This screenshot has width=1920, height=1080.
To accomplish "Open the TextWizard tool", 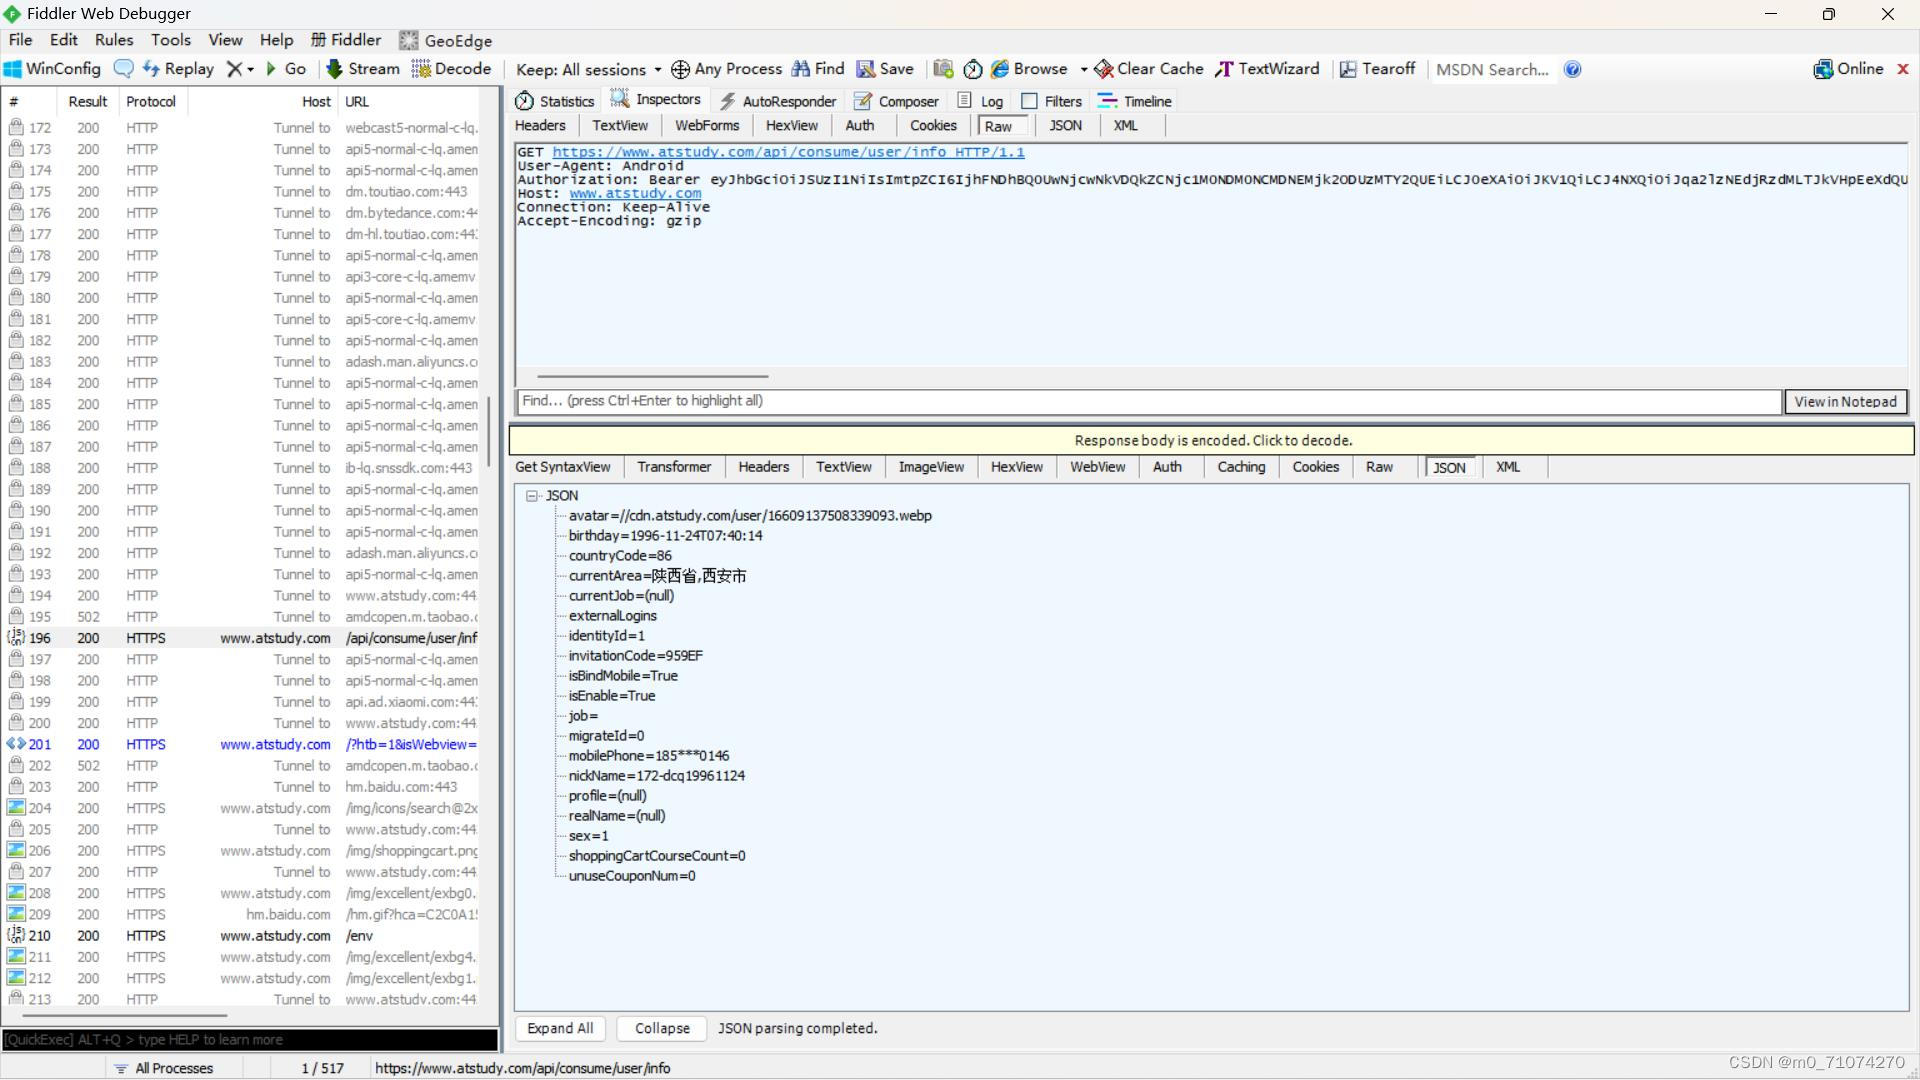I will pyautogui.click(x=1267, y=69).
